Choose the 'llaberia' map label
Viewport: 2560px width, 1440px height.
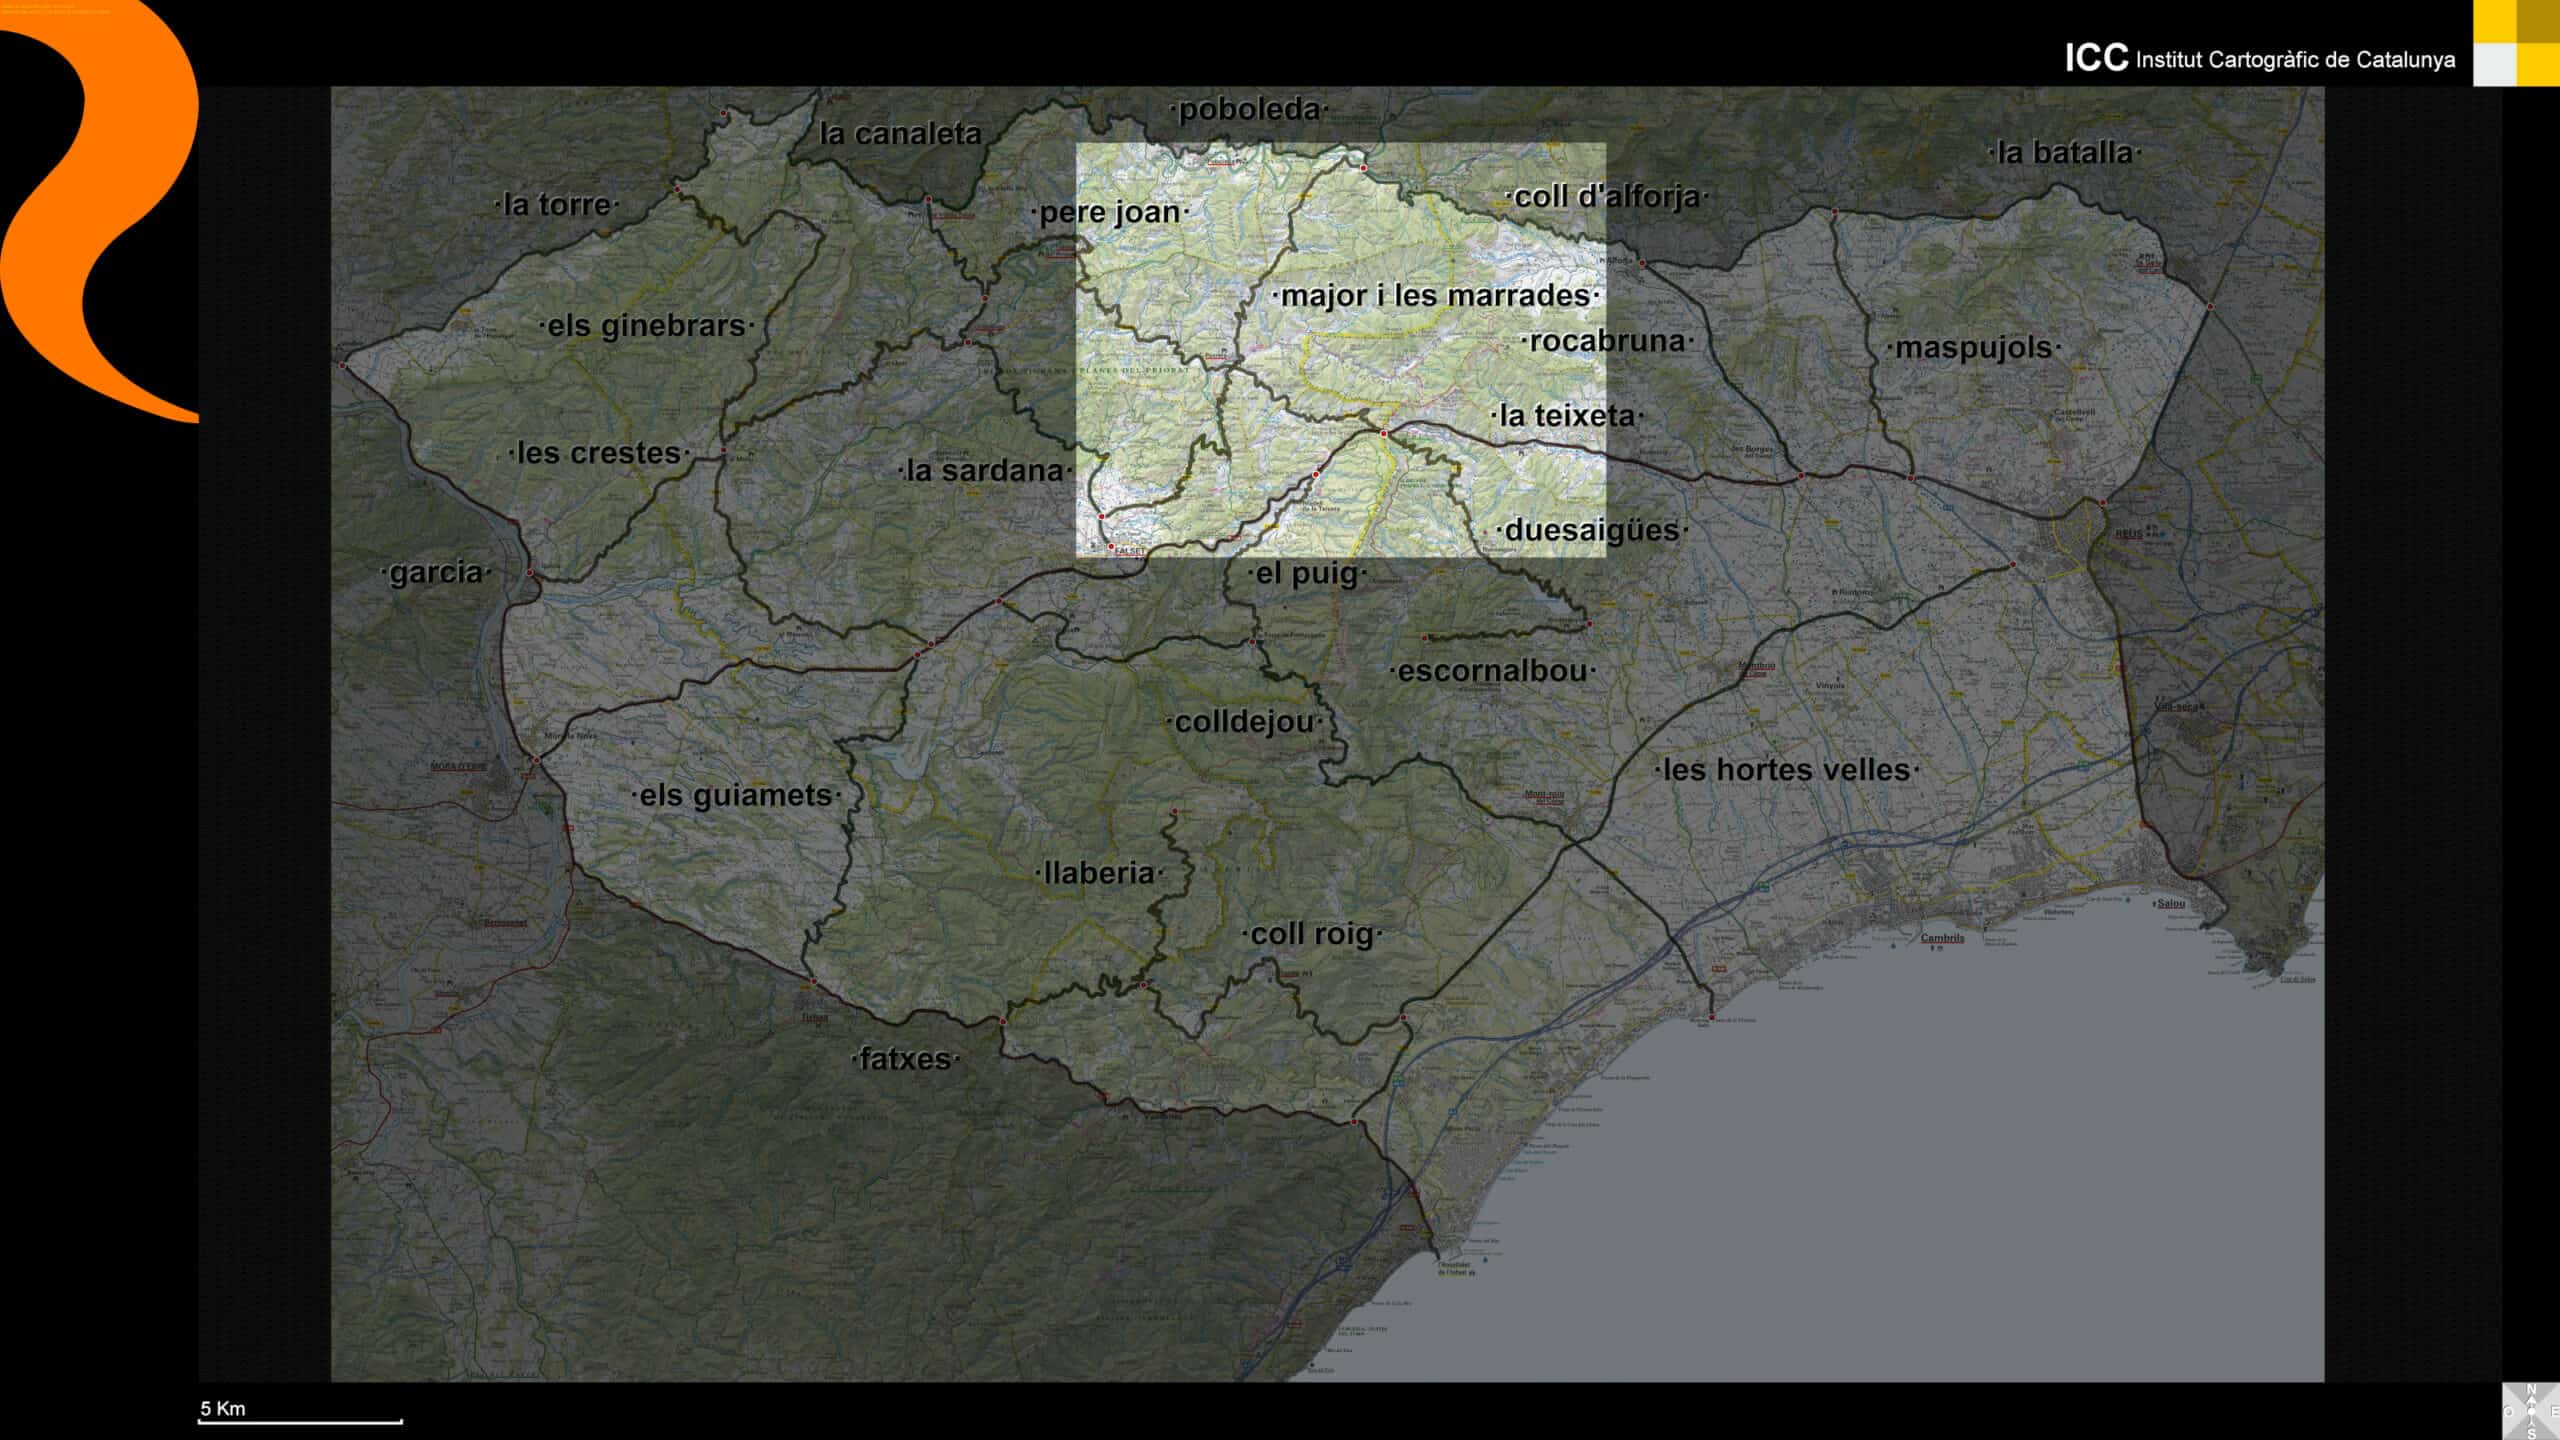(1099, 873)
